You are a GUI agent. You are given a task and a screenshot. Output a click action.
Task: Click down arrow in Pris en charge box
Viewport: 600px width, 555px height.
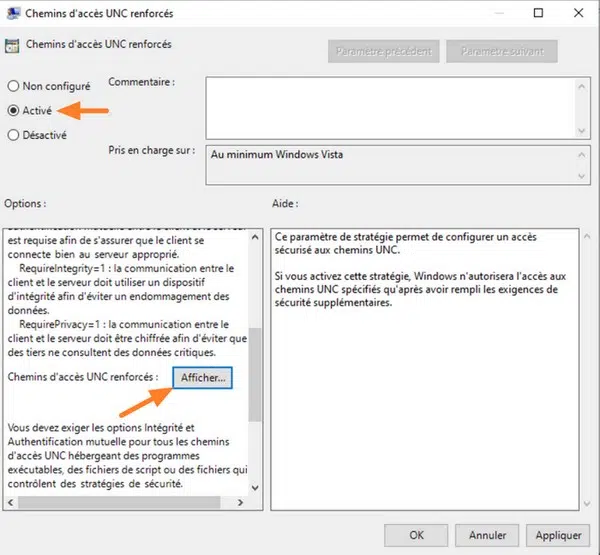coord(582,176)
